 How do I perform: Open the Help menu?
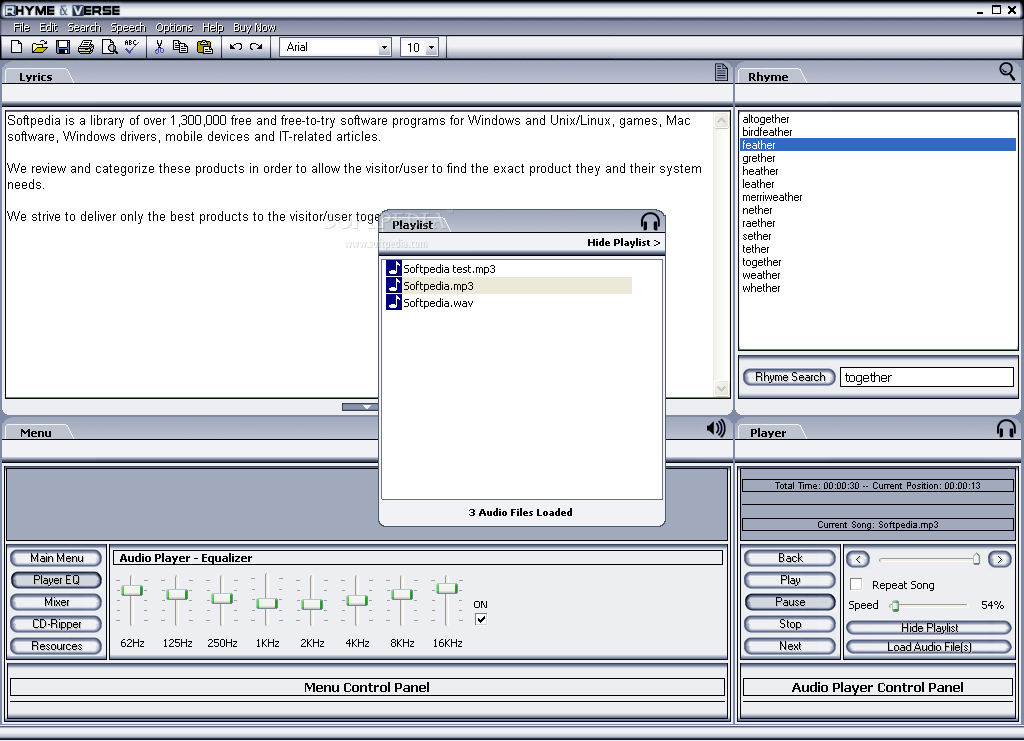pos(213,27)
